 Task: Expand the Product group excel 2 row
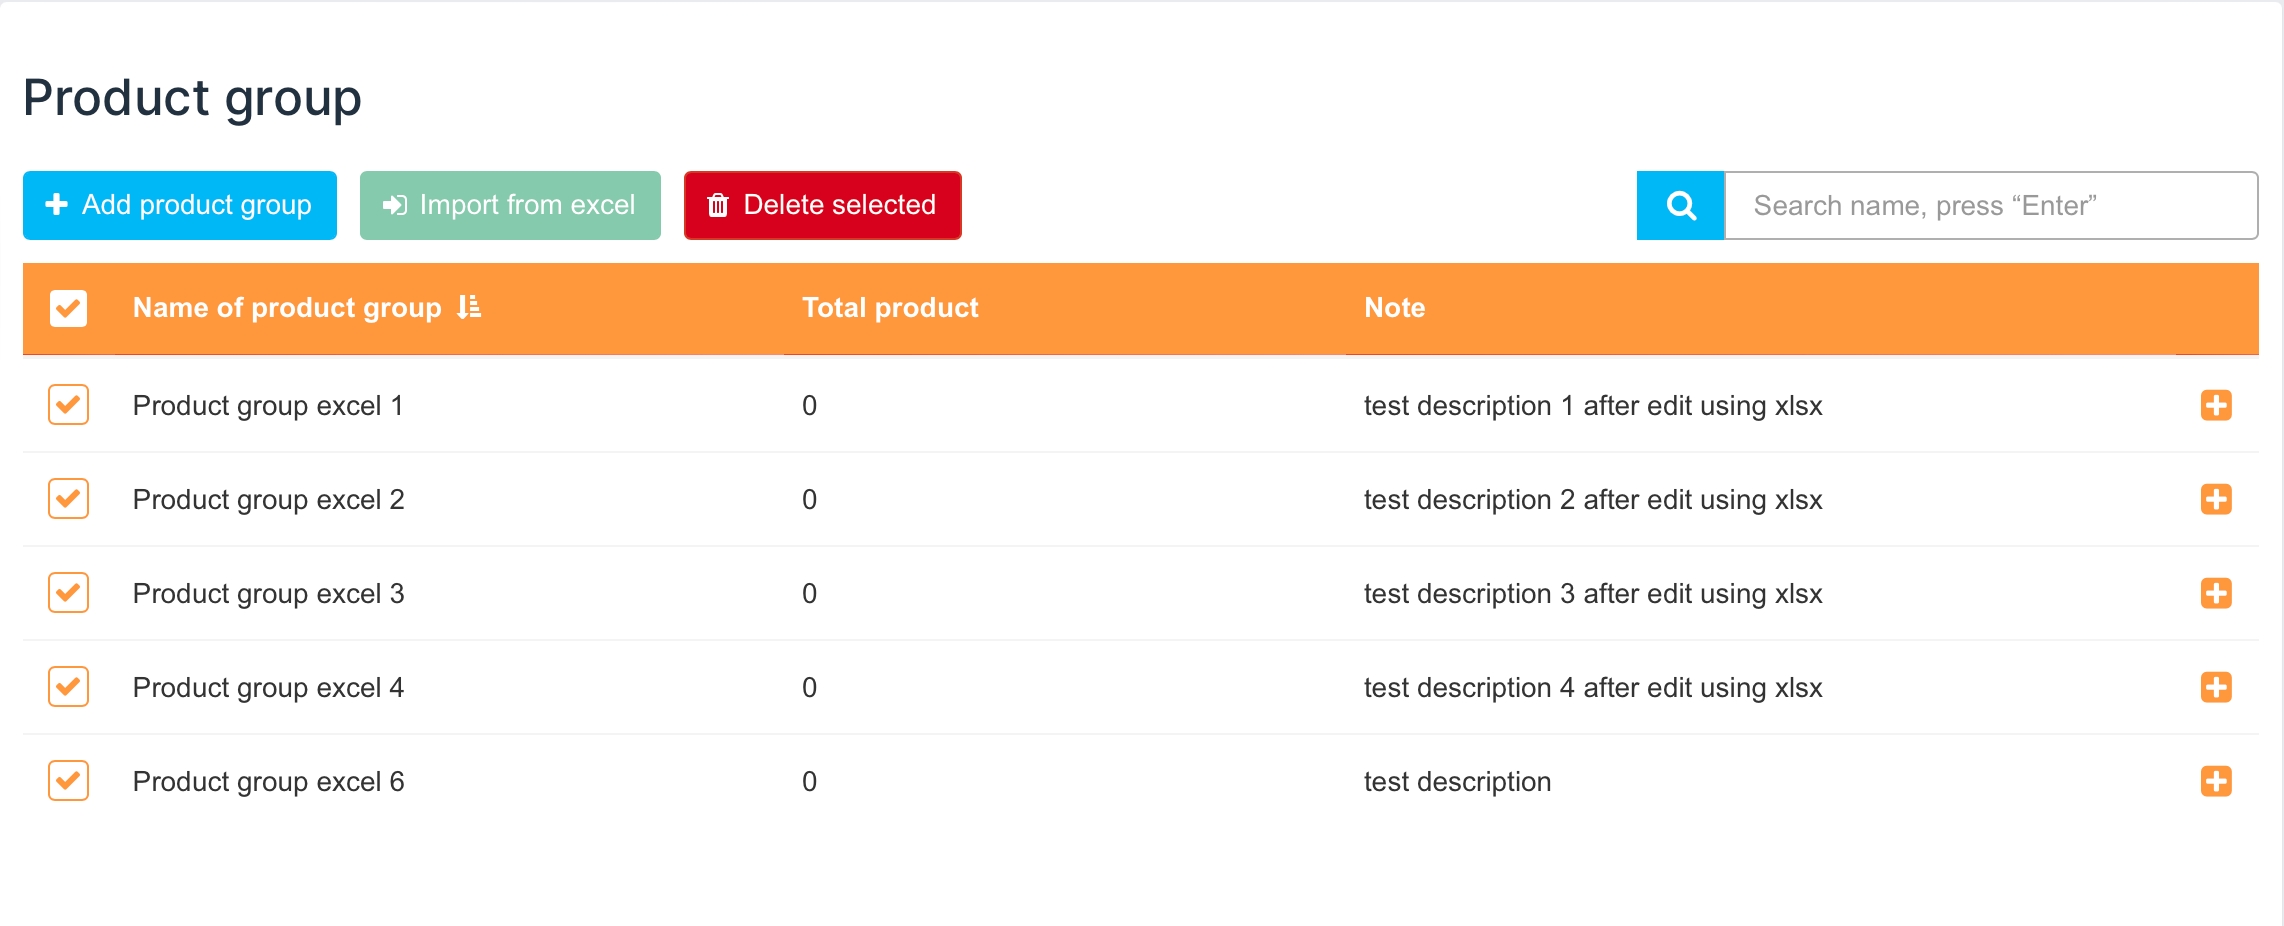coord(2216,499)
